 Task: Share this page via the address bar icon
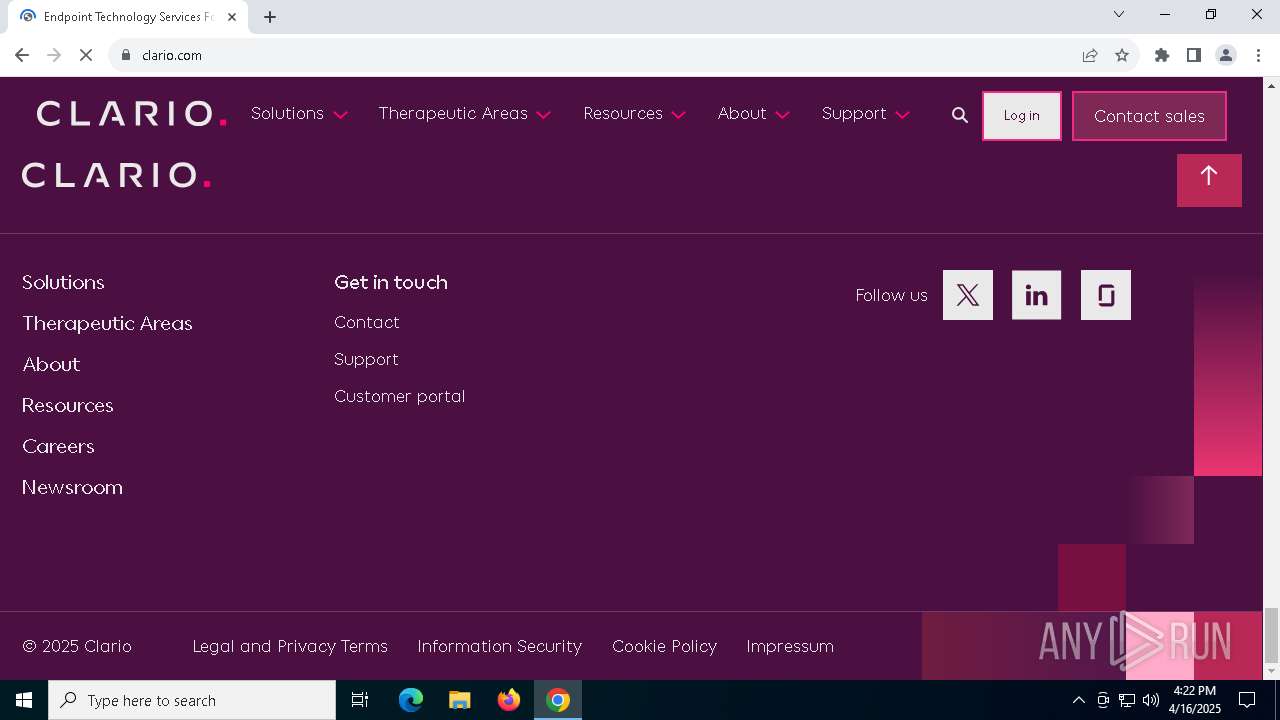coord(1090,55)
